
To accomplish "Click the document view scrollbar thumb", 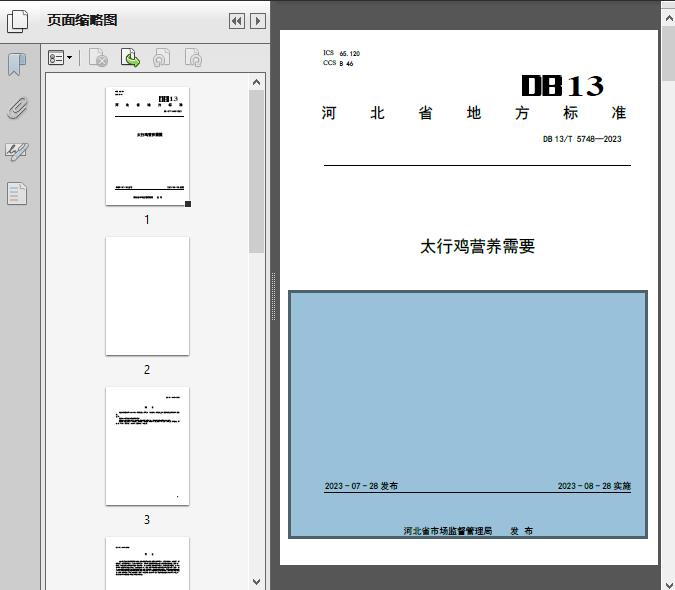I will click(x=669, y=53).
